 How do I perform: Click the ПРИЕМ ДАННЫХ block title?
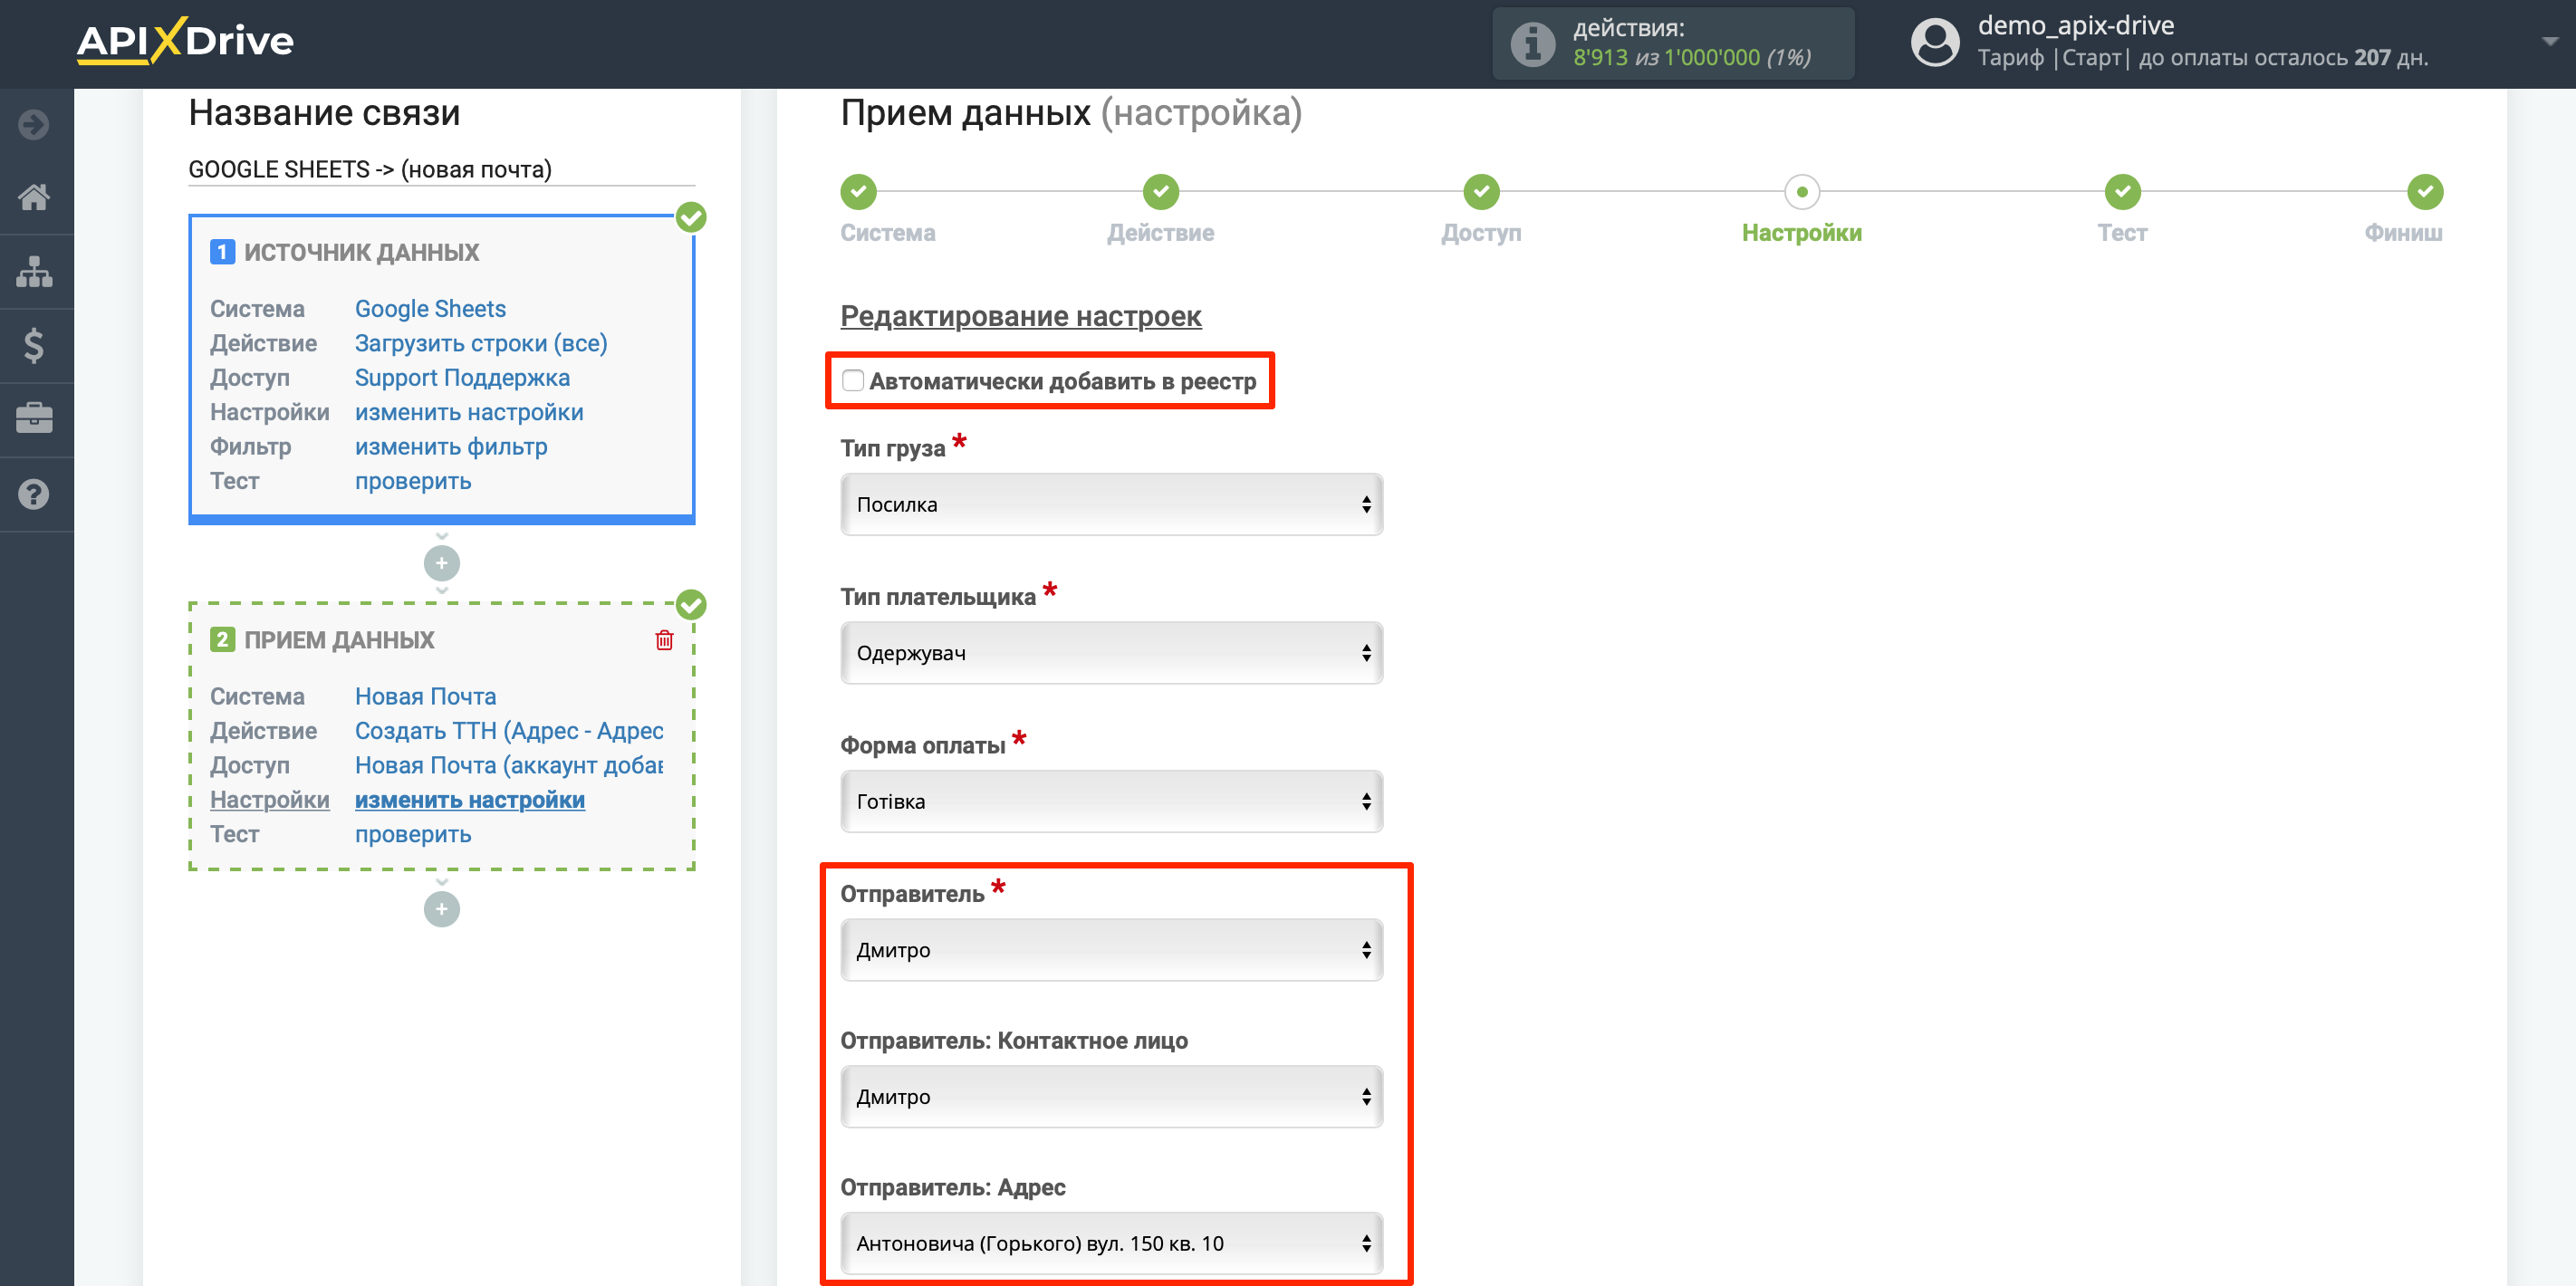339,640
